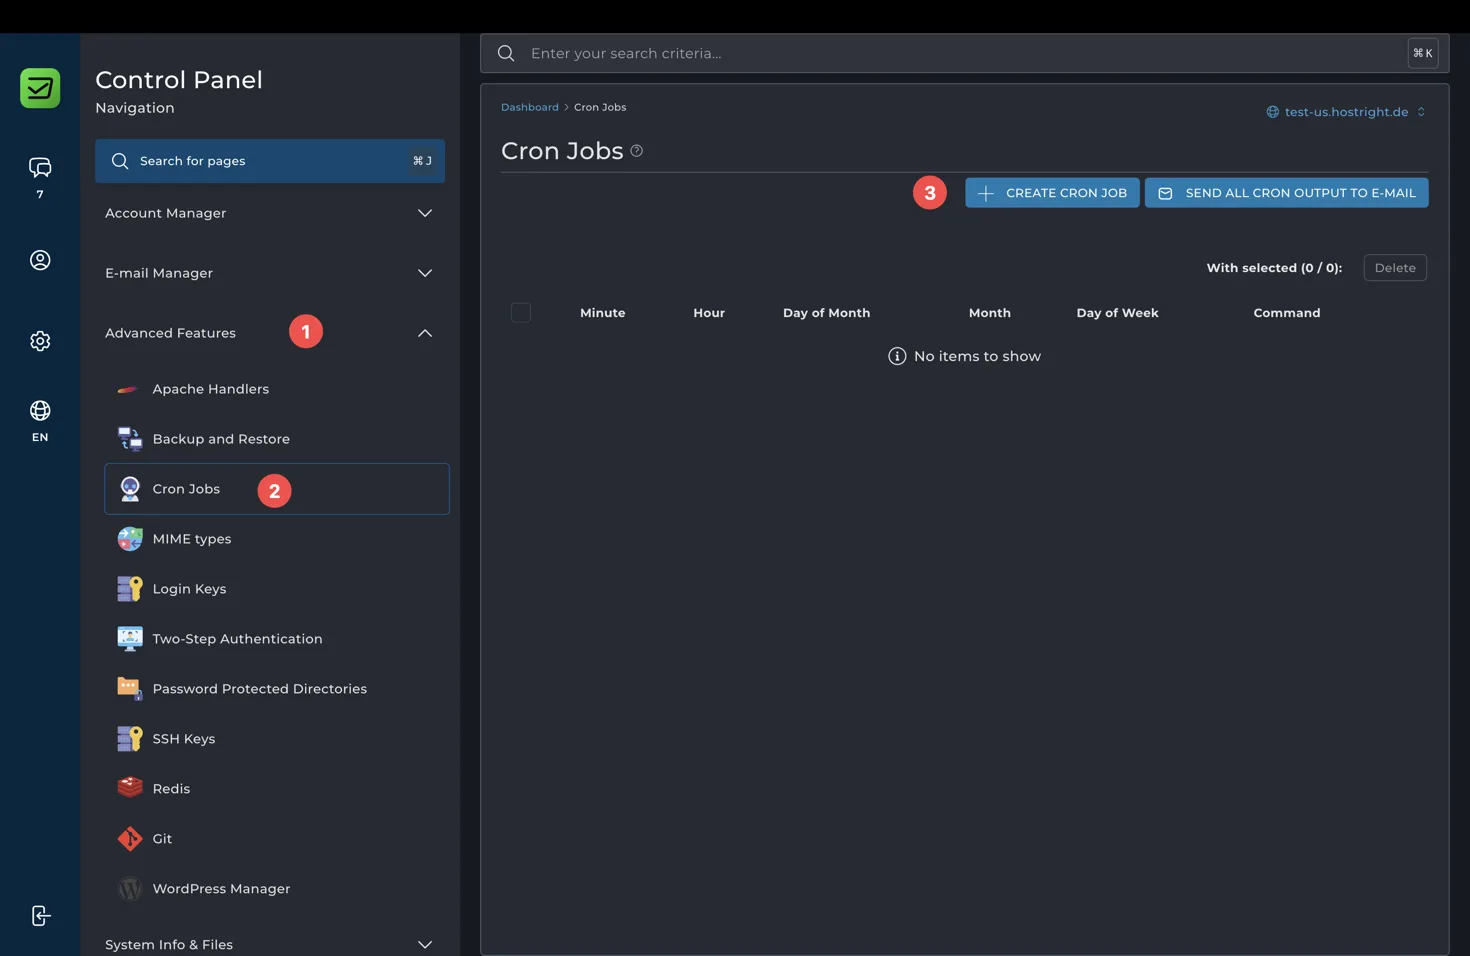Click the info icon next to No items
The width and height of the screenshot is (1470, 956).
click(897, 356)
